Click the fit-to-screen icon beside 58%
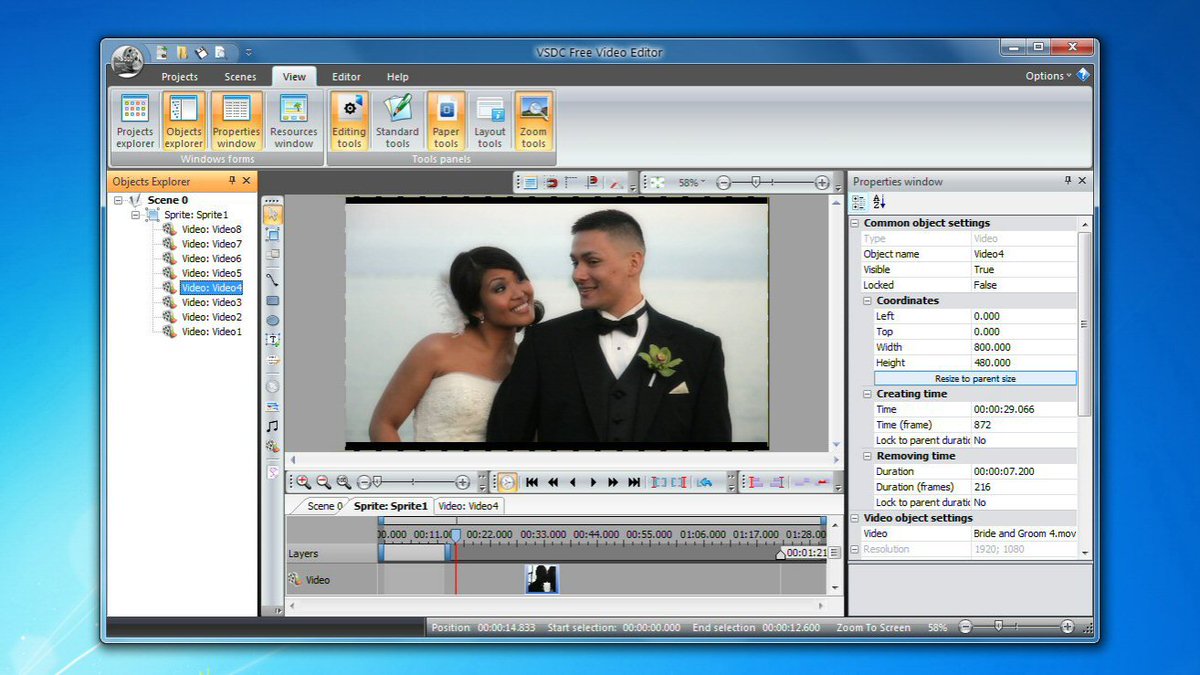 click(657, 183)
